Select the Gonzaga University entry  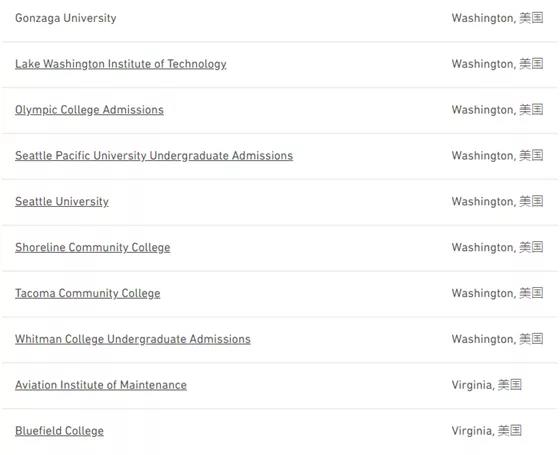coord(66,18)
